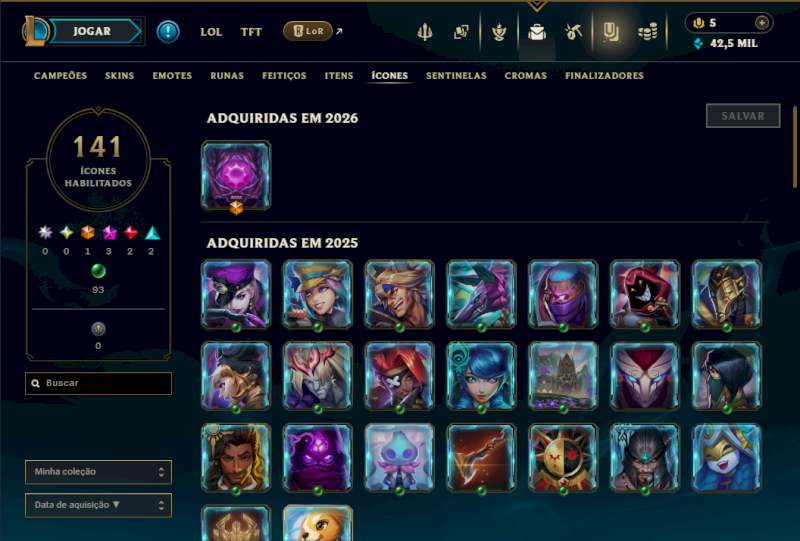This screenshot has height=541, width=800.
Task: Open the Profile wings icon
Action: point(498,32)
